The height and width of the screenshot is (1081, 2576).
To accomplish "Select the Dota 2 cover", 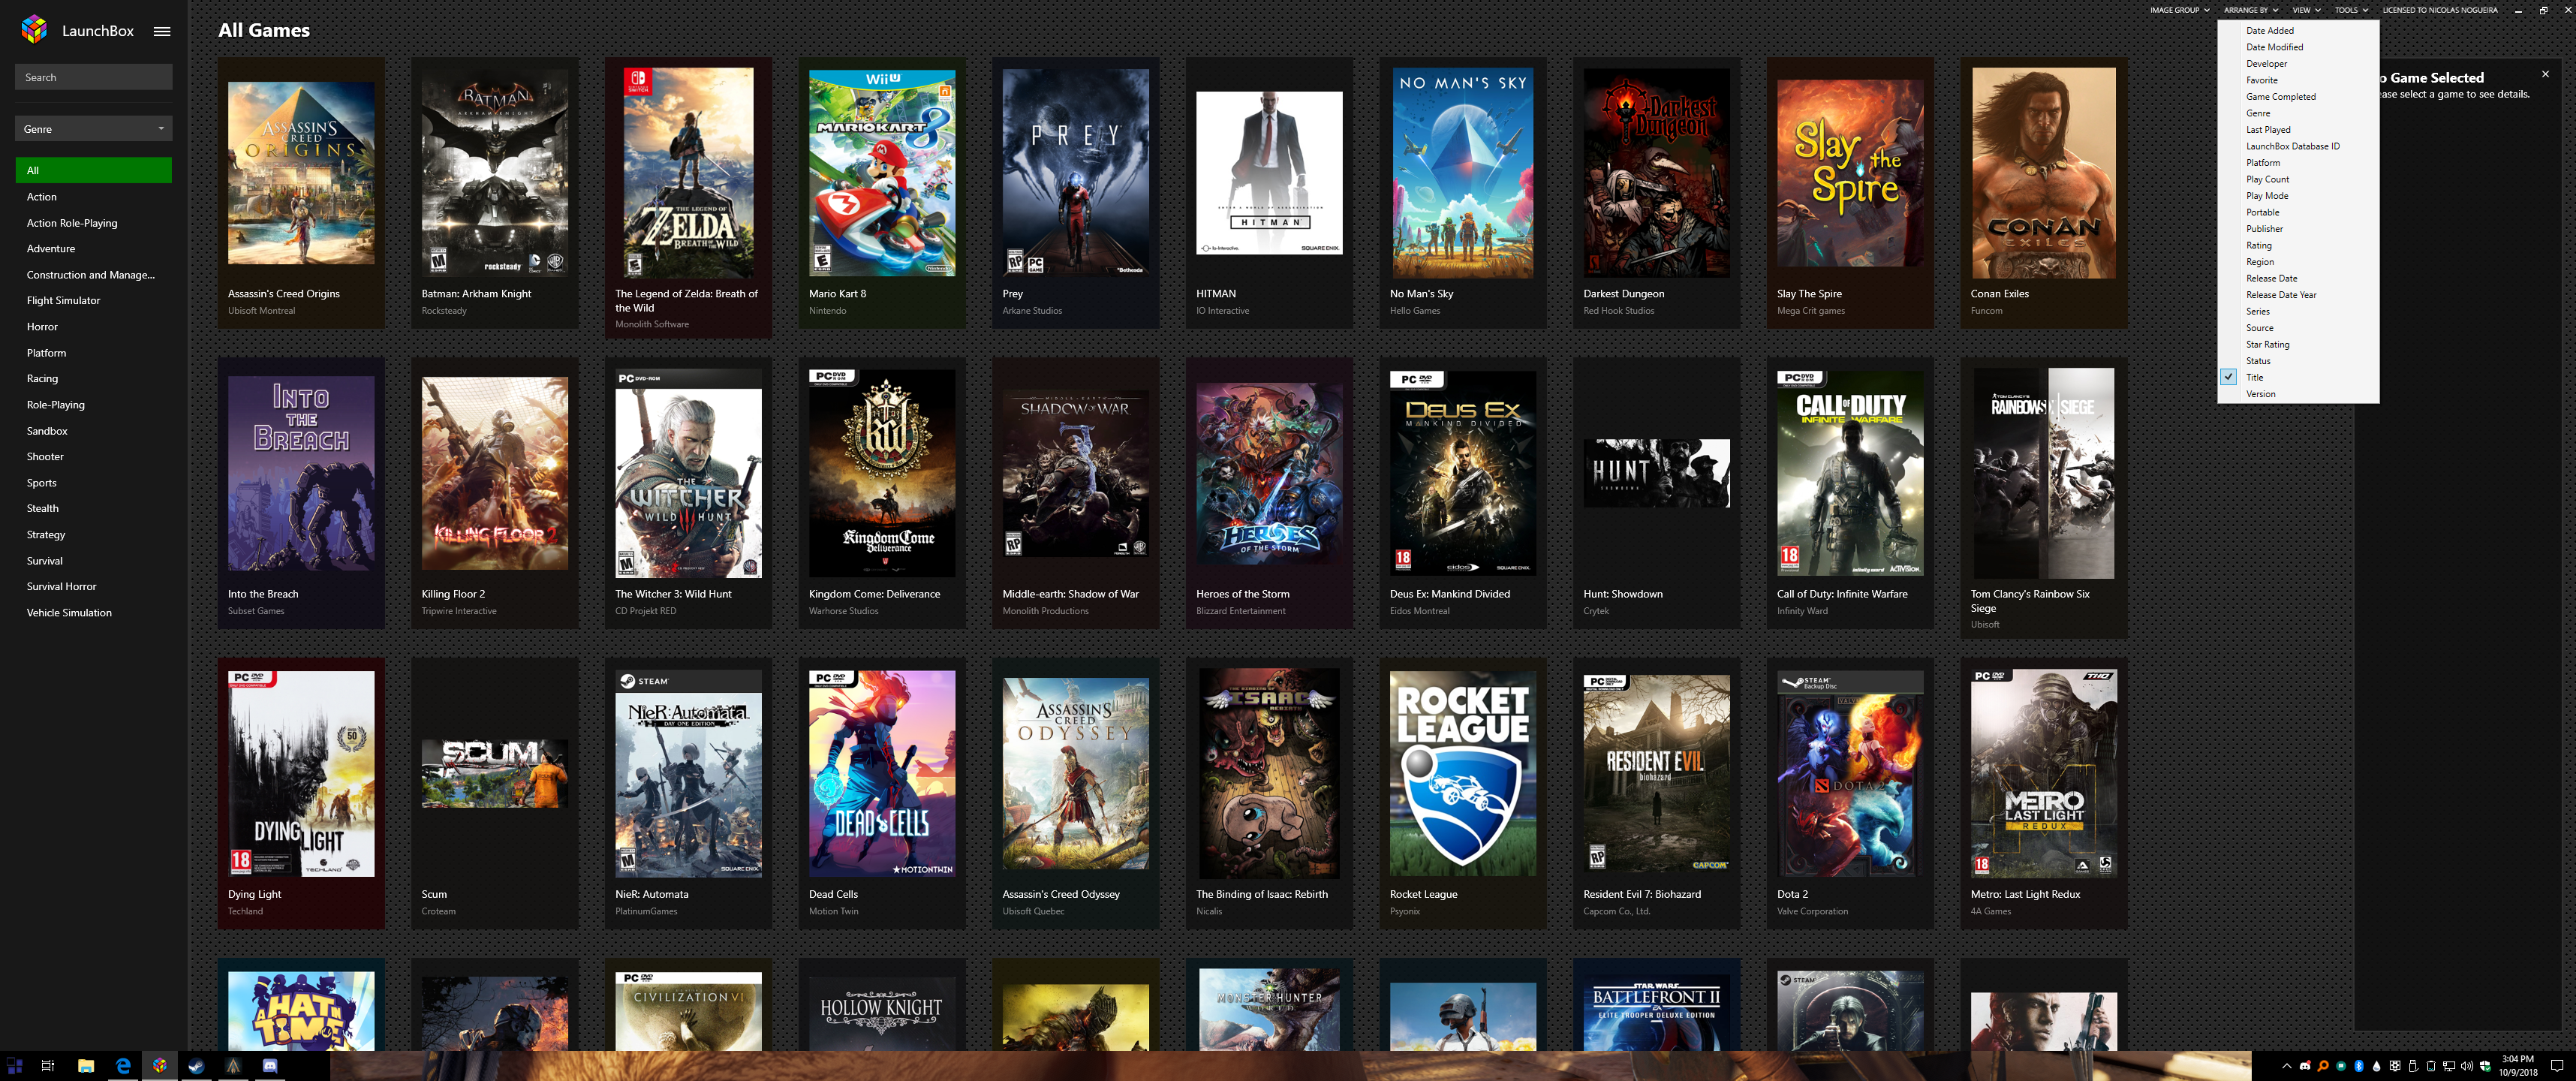I will (x=1850, y=774).
